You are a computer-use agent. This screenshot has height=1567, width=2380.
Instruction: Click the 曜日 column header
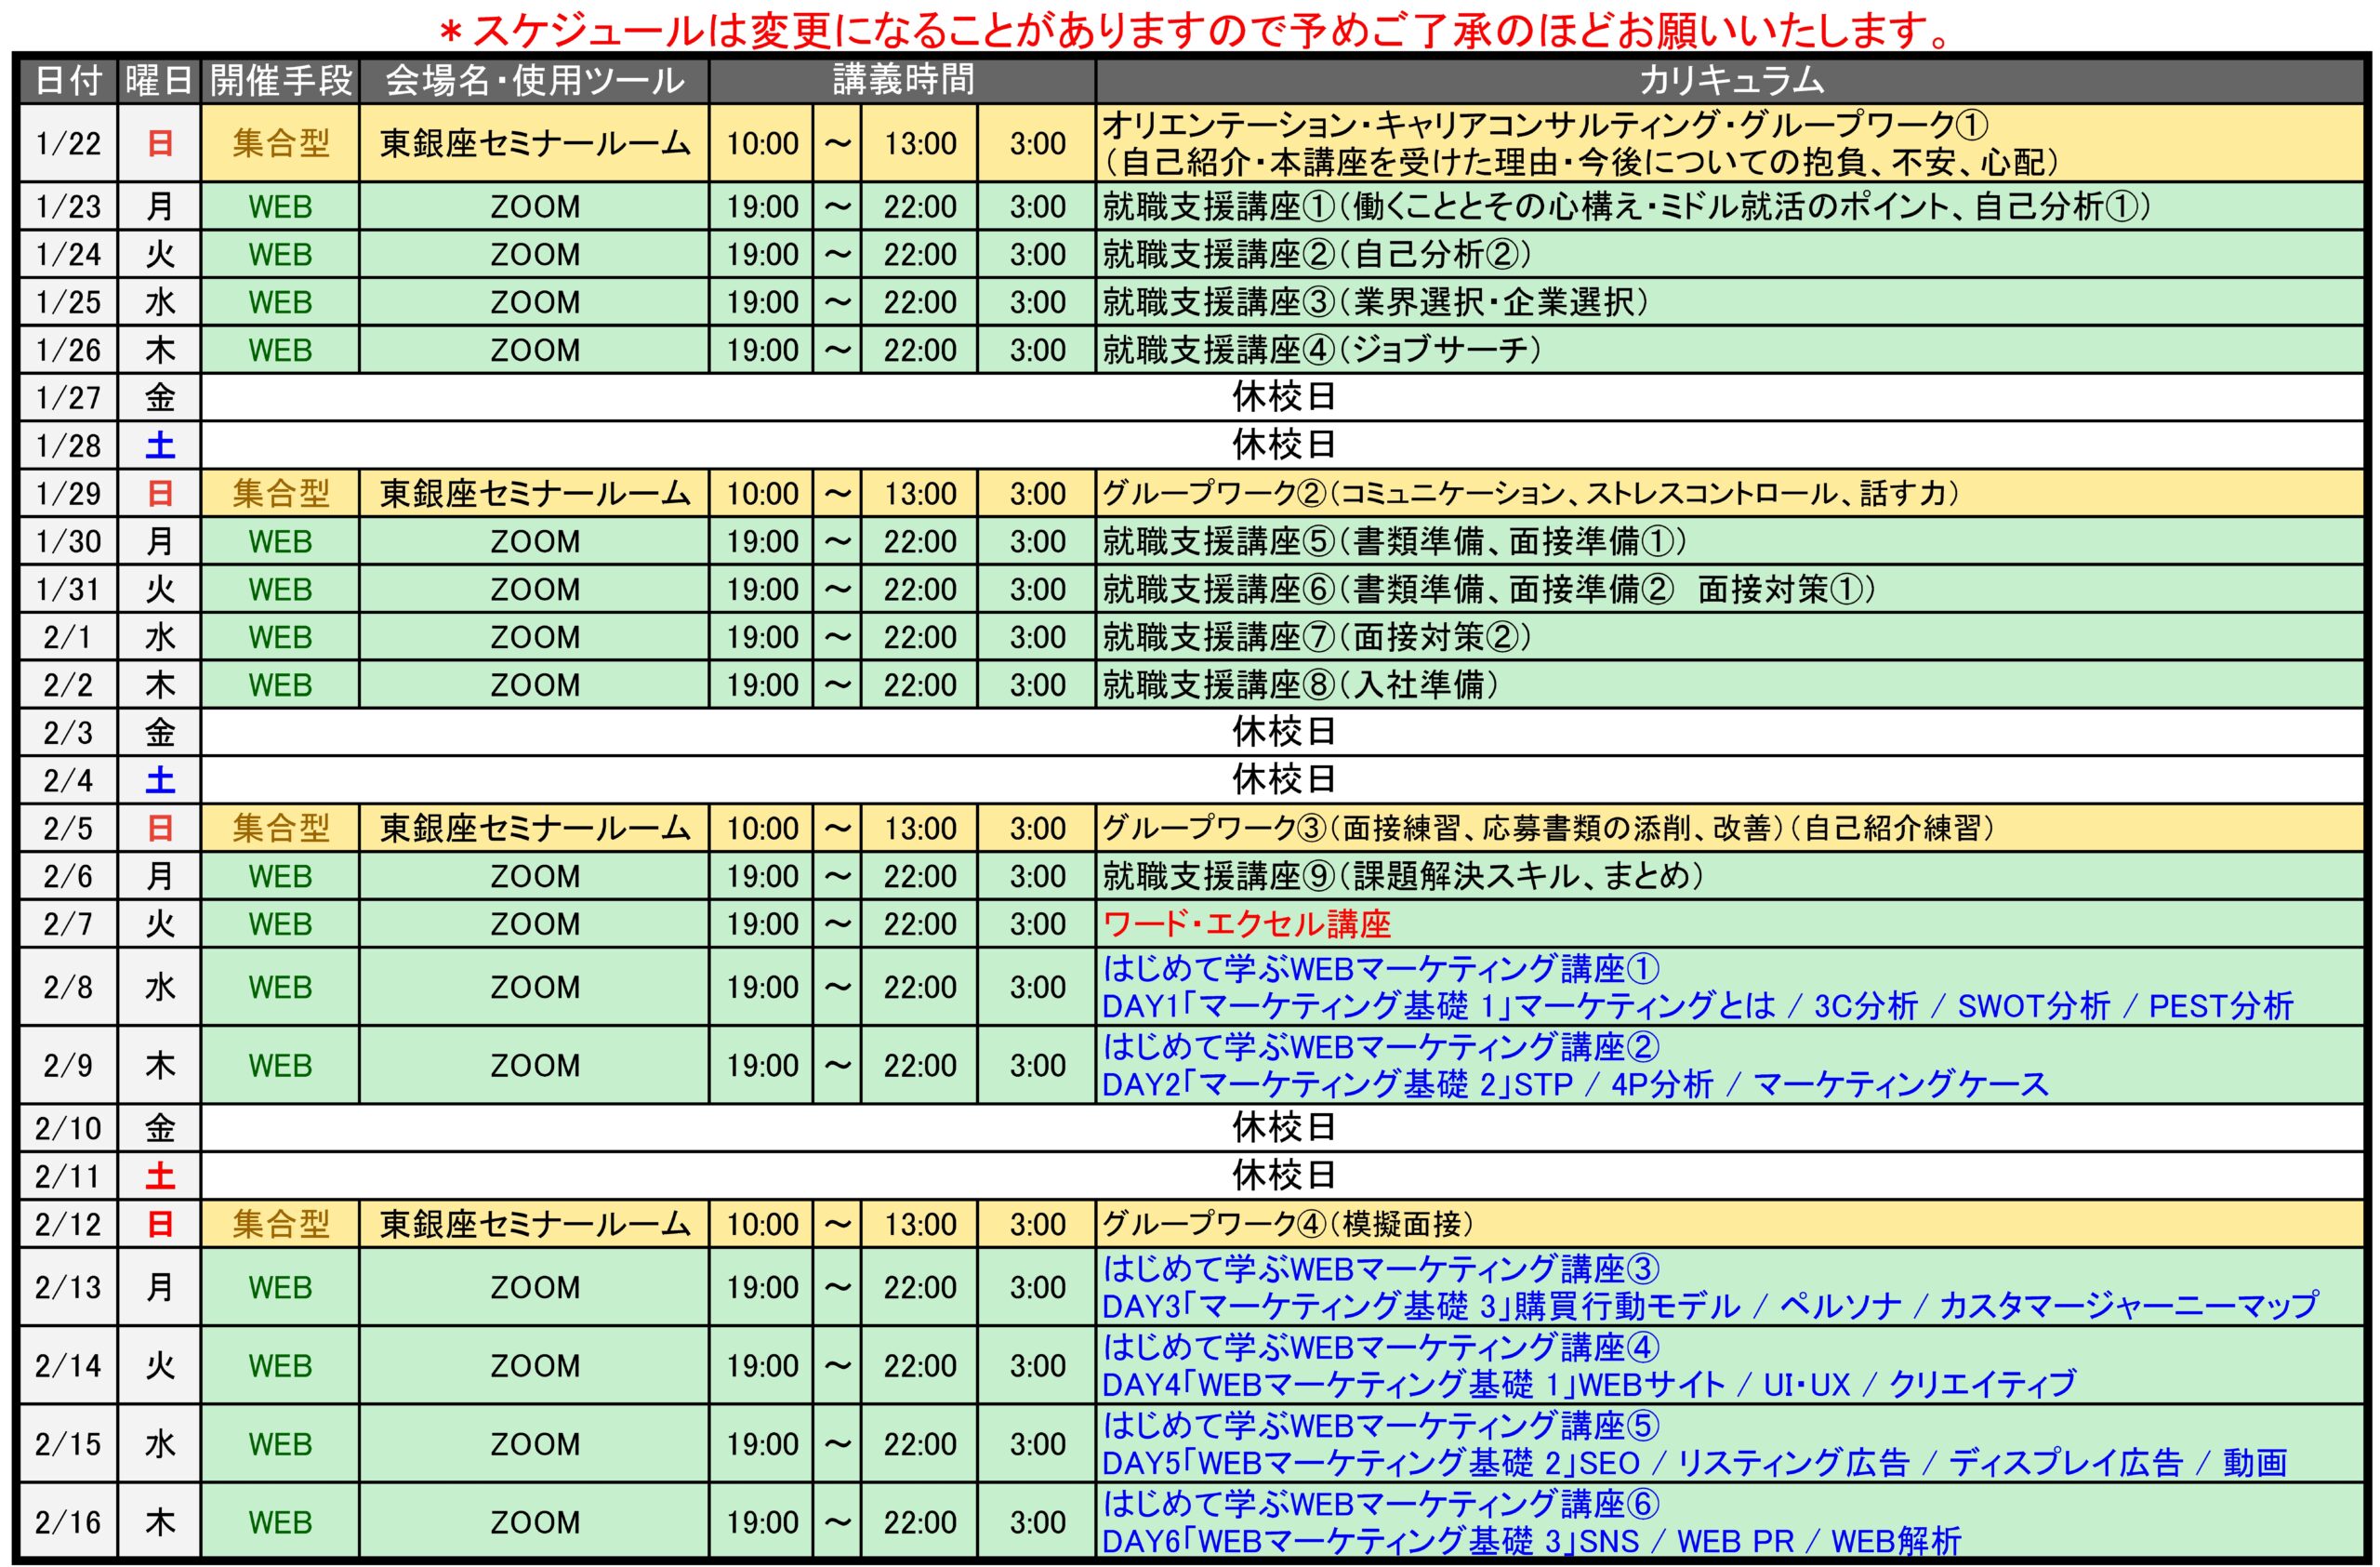159,80
